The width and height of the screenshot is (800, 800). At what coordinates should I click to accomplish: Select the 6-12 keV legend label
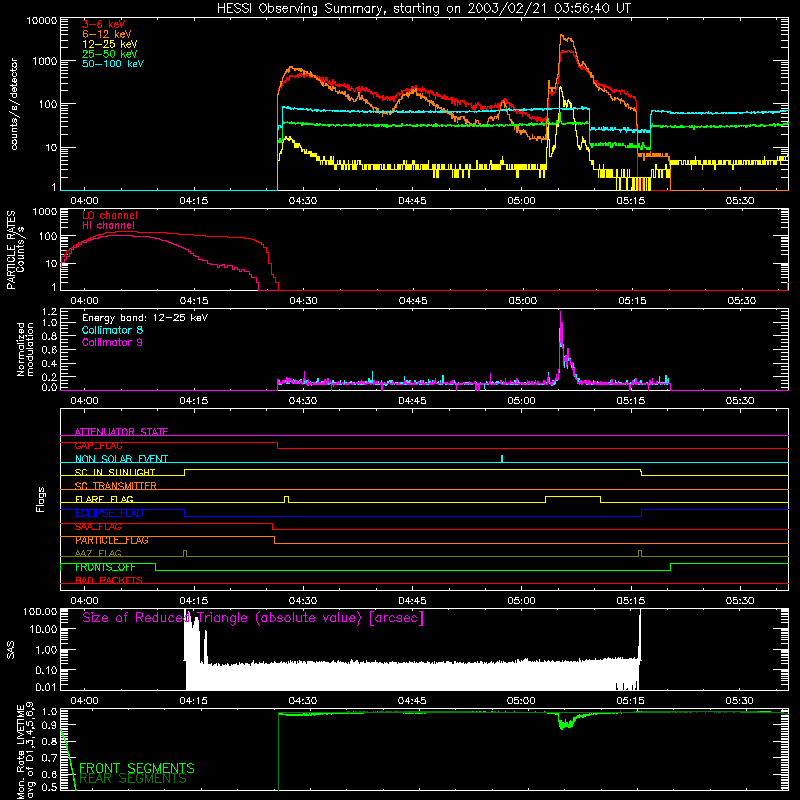click(107, 34)
